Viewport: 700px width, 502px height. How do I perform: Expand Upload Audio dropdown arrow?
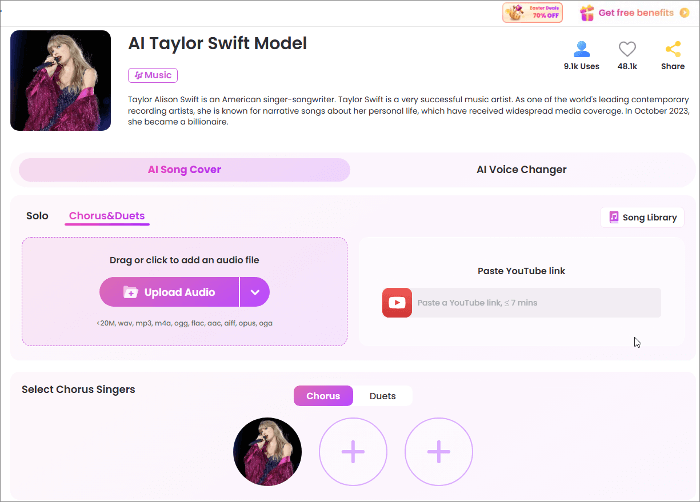(255, 292)
